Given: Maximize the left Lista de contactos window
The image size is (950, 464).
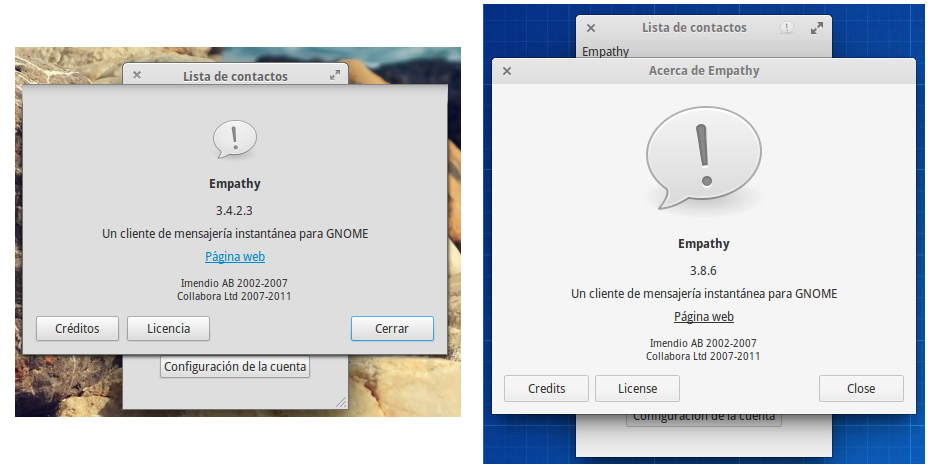Looking at the screenshot, I should 335,75.
